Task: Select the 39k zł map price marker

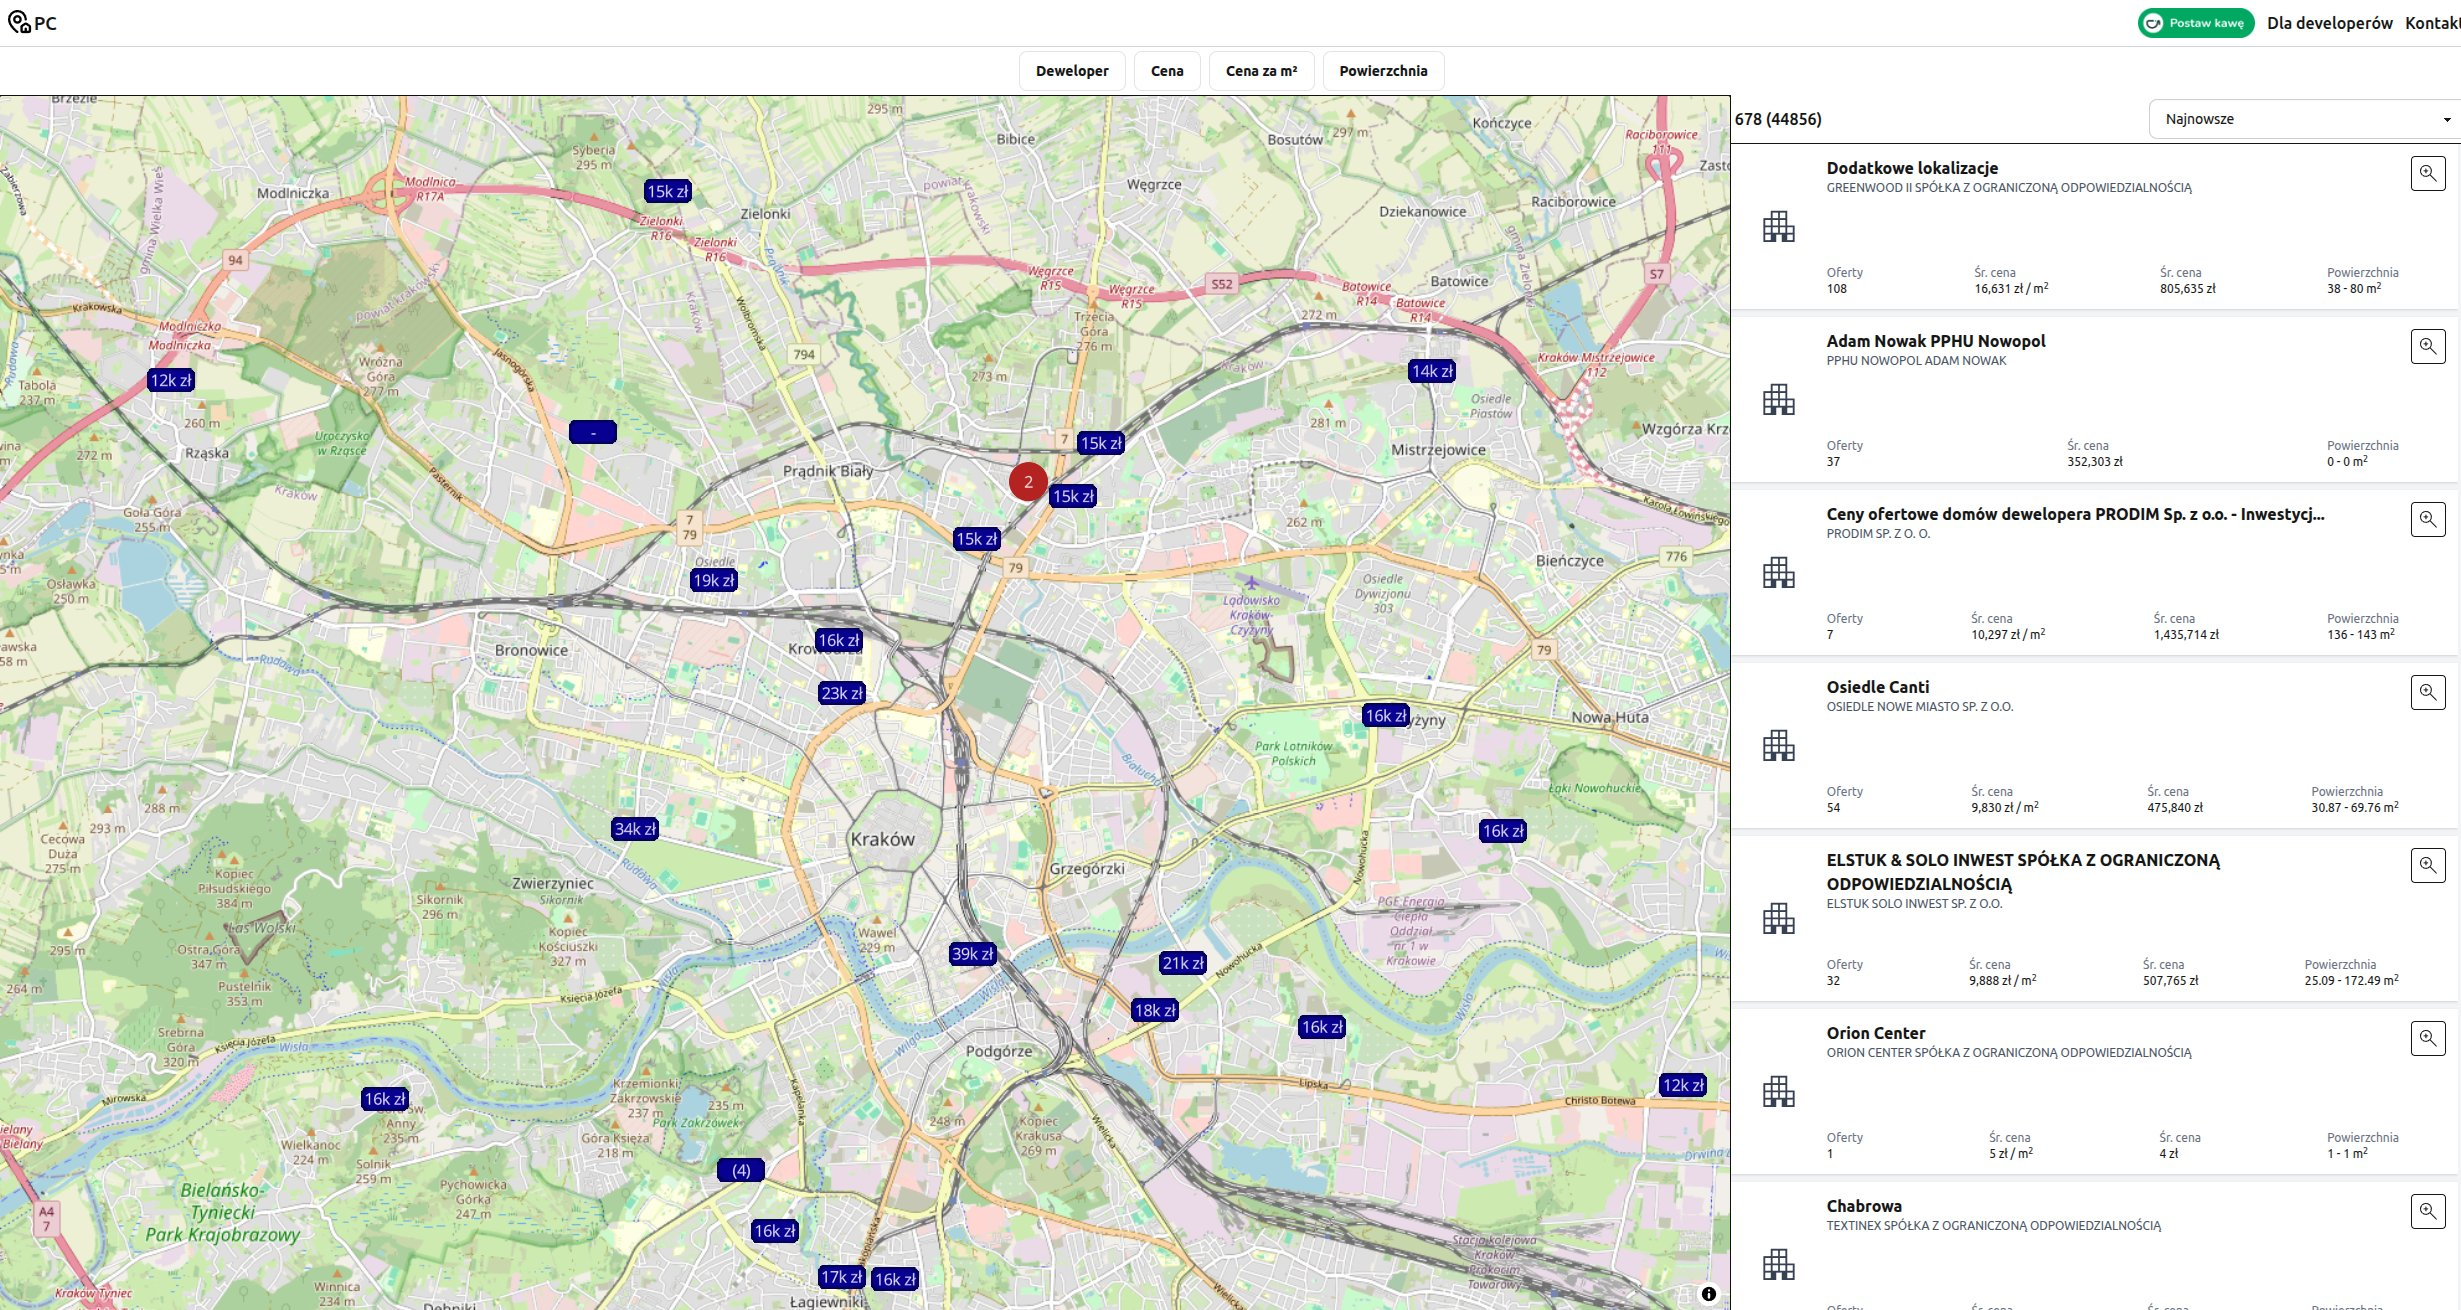Action: pos(972,954)
